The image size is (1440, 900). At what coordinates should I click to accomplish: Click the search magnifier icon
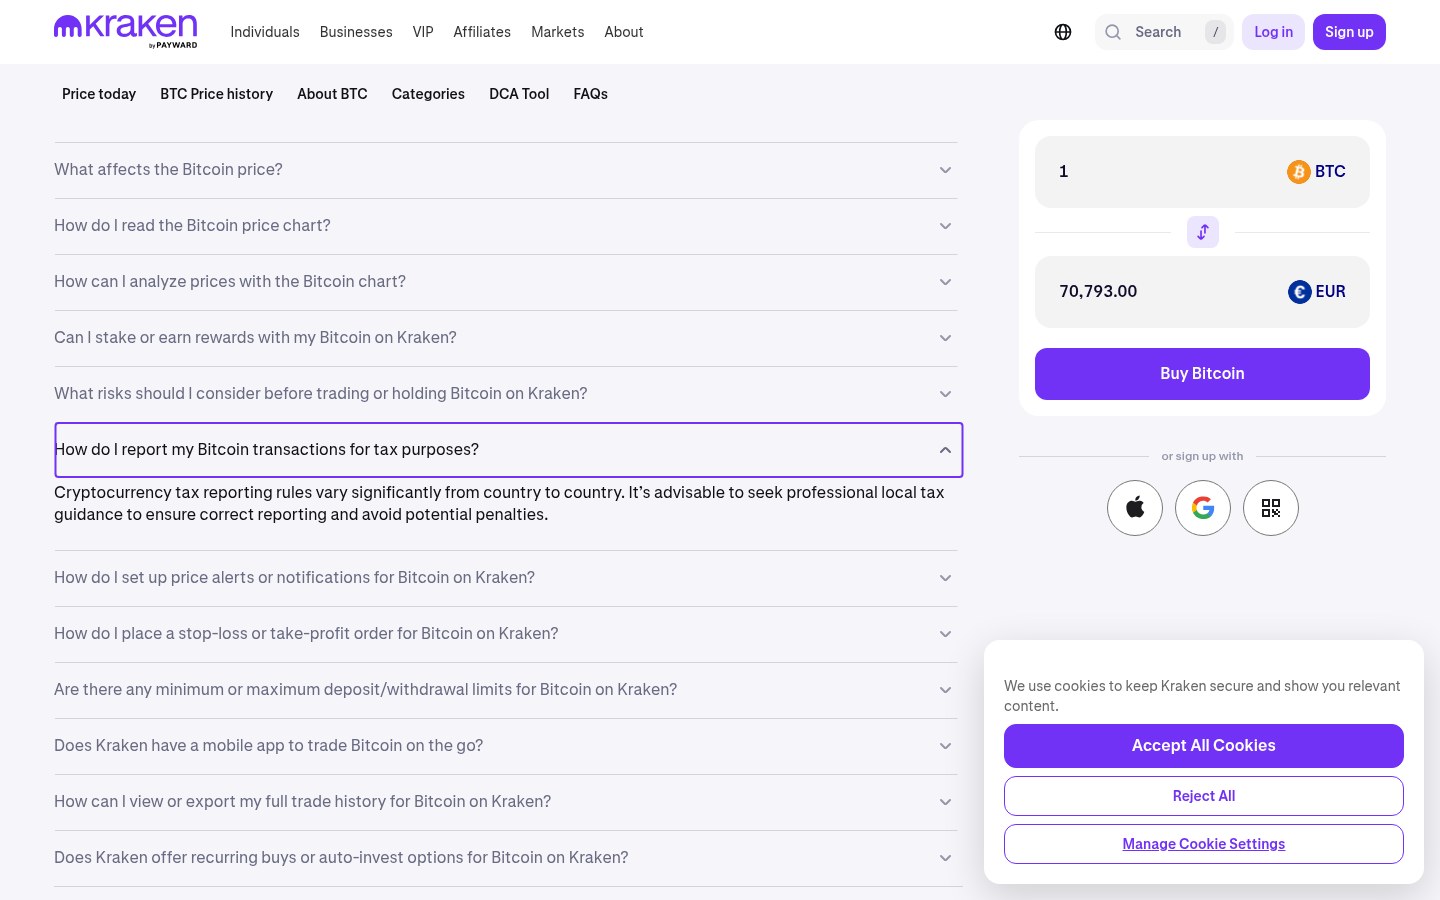(1113, 32)
